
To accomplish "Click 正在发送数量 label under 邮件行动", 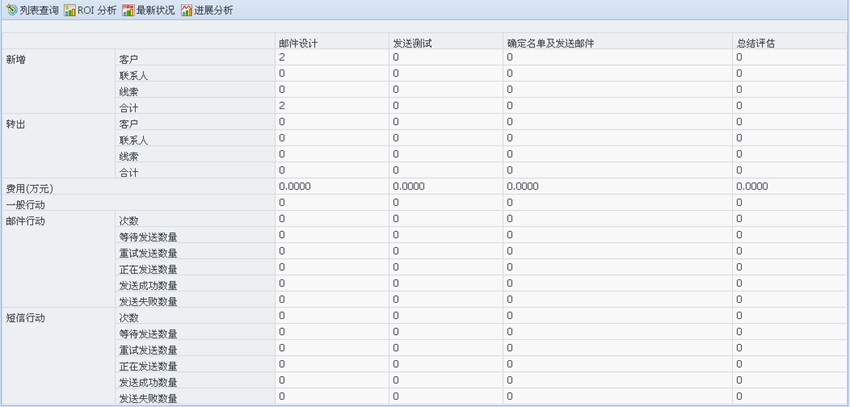I will click(x=149, y=269).
